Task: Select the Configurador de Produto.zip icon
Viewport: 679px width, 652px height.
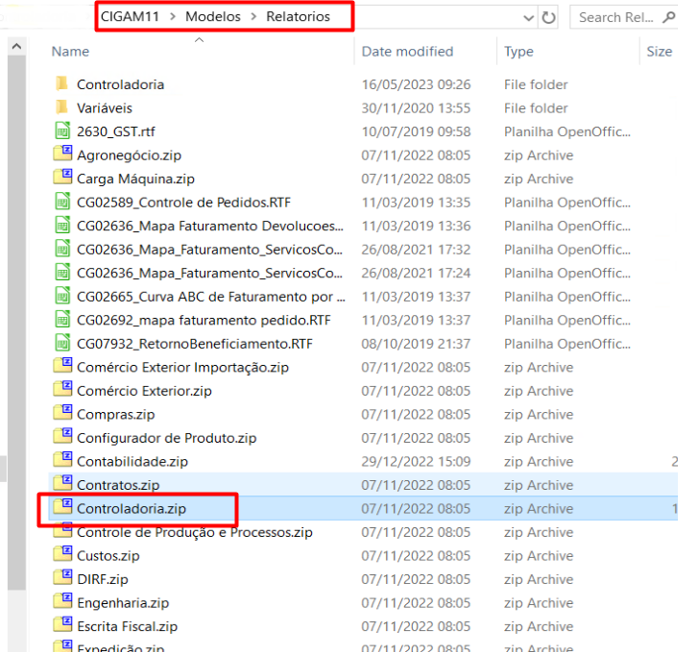Action: click(x=63, y=436)
